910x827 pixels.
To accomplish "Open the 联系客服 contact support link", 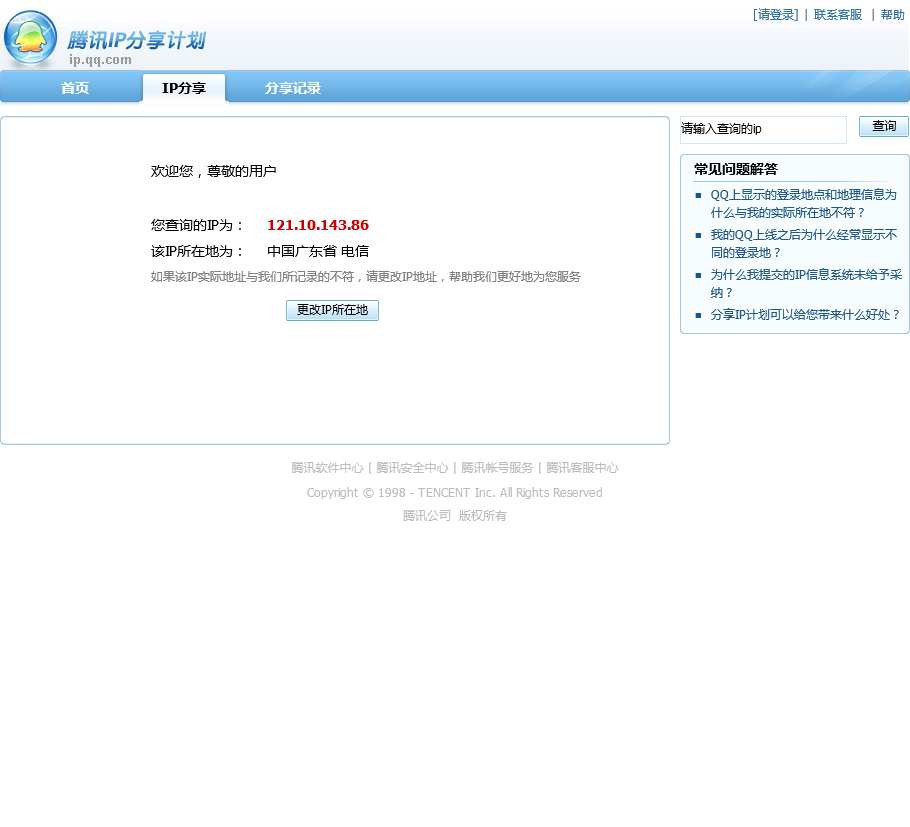I will pyautogui.click(x=837, y=15).
